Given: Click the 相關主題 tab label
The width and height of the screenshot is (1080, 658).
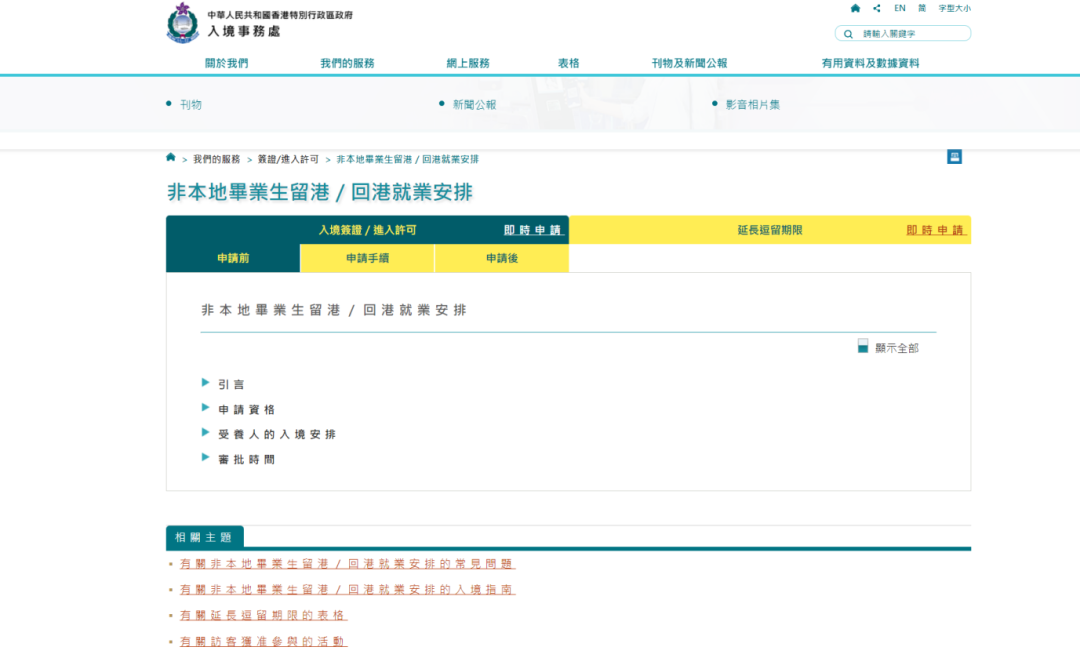Looking at the screenshot, I should [x=205, y=537].
